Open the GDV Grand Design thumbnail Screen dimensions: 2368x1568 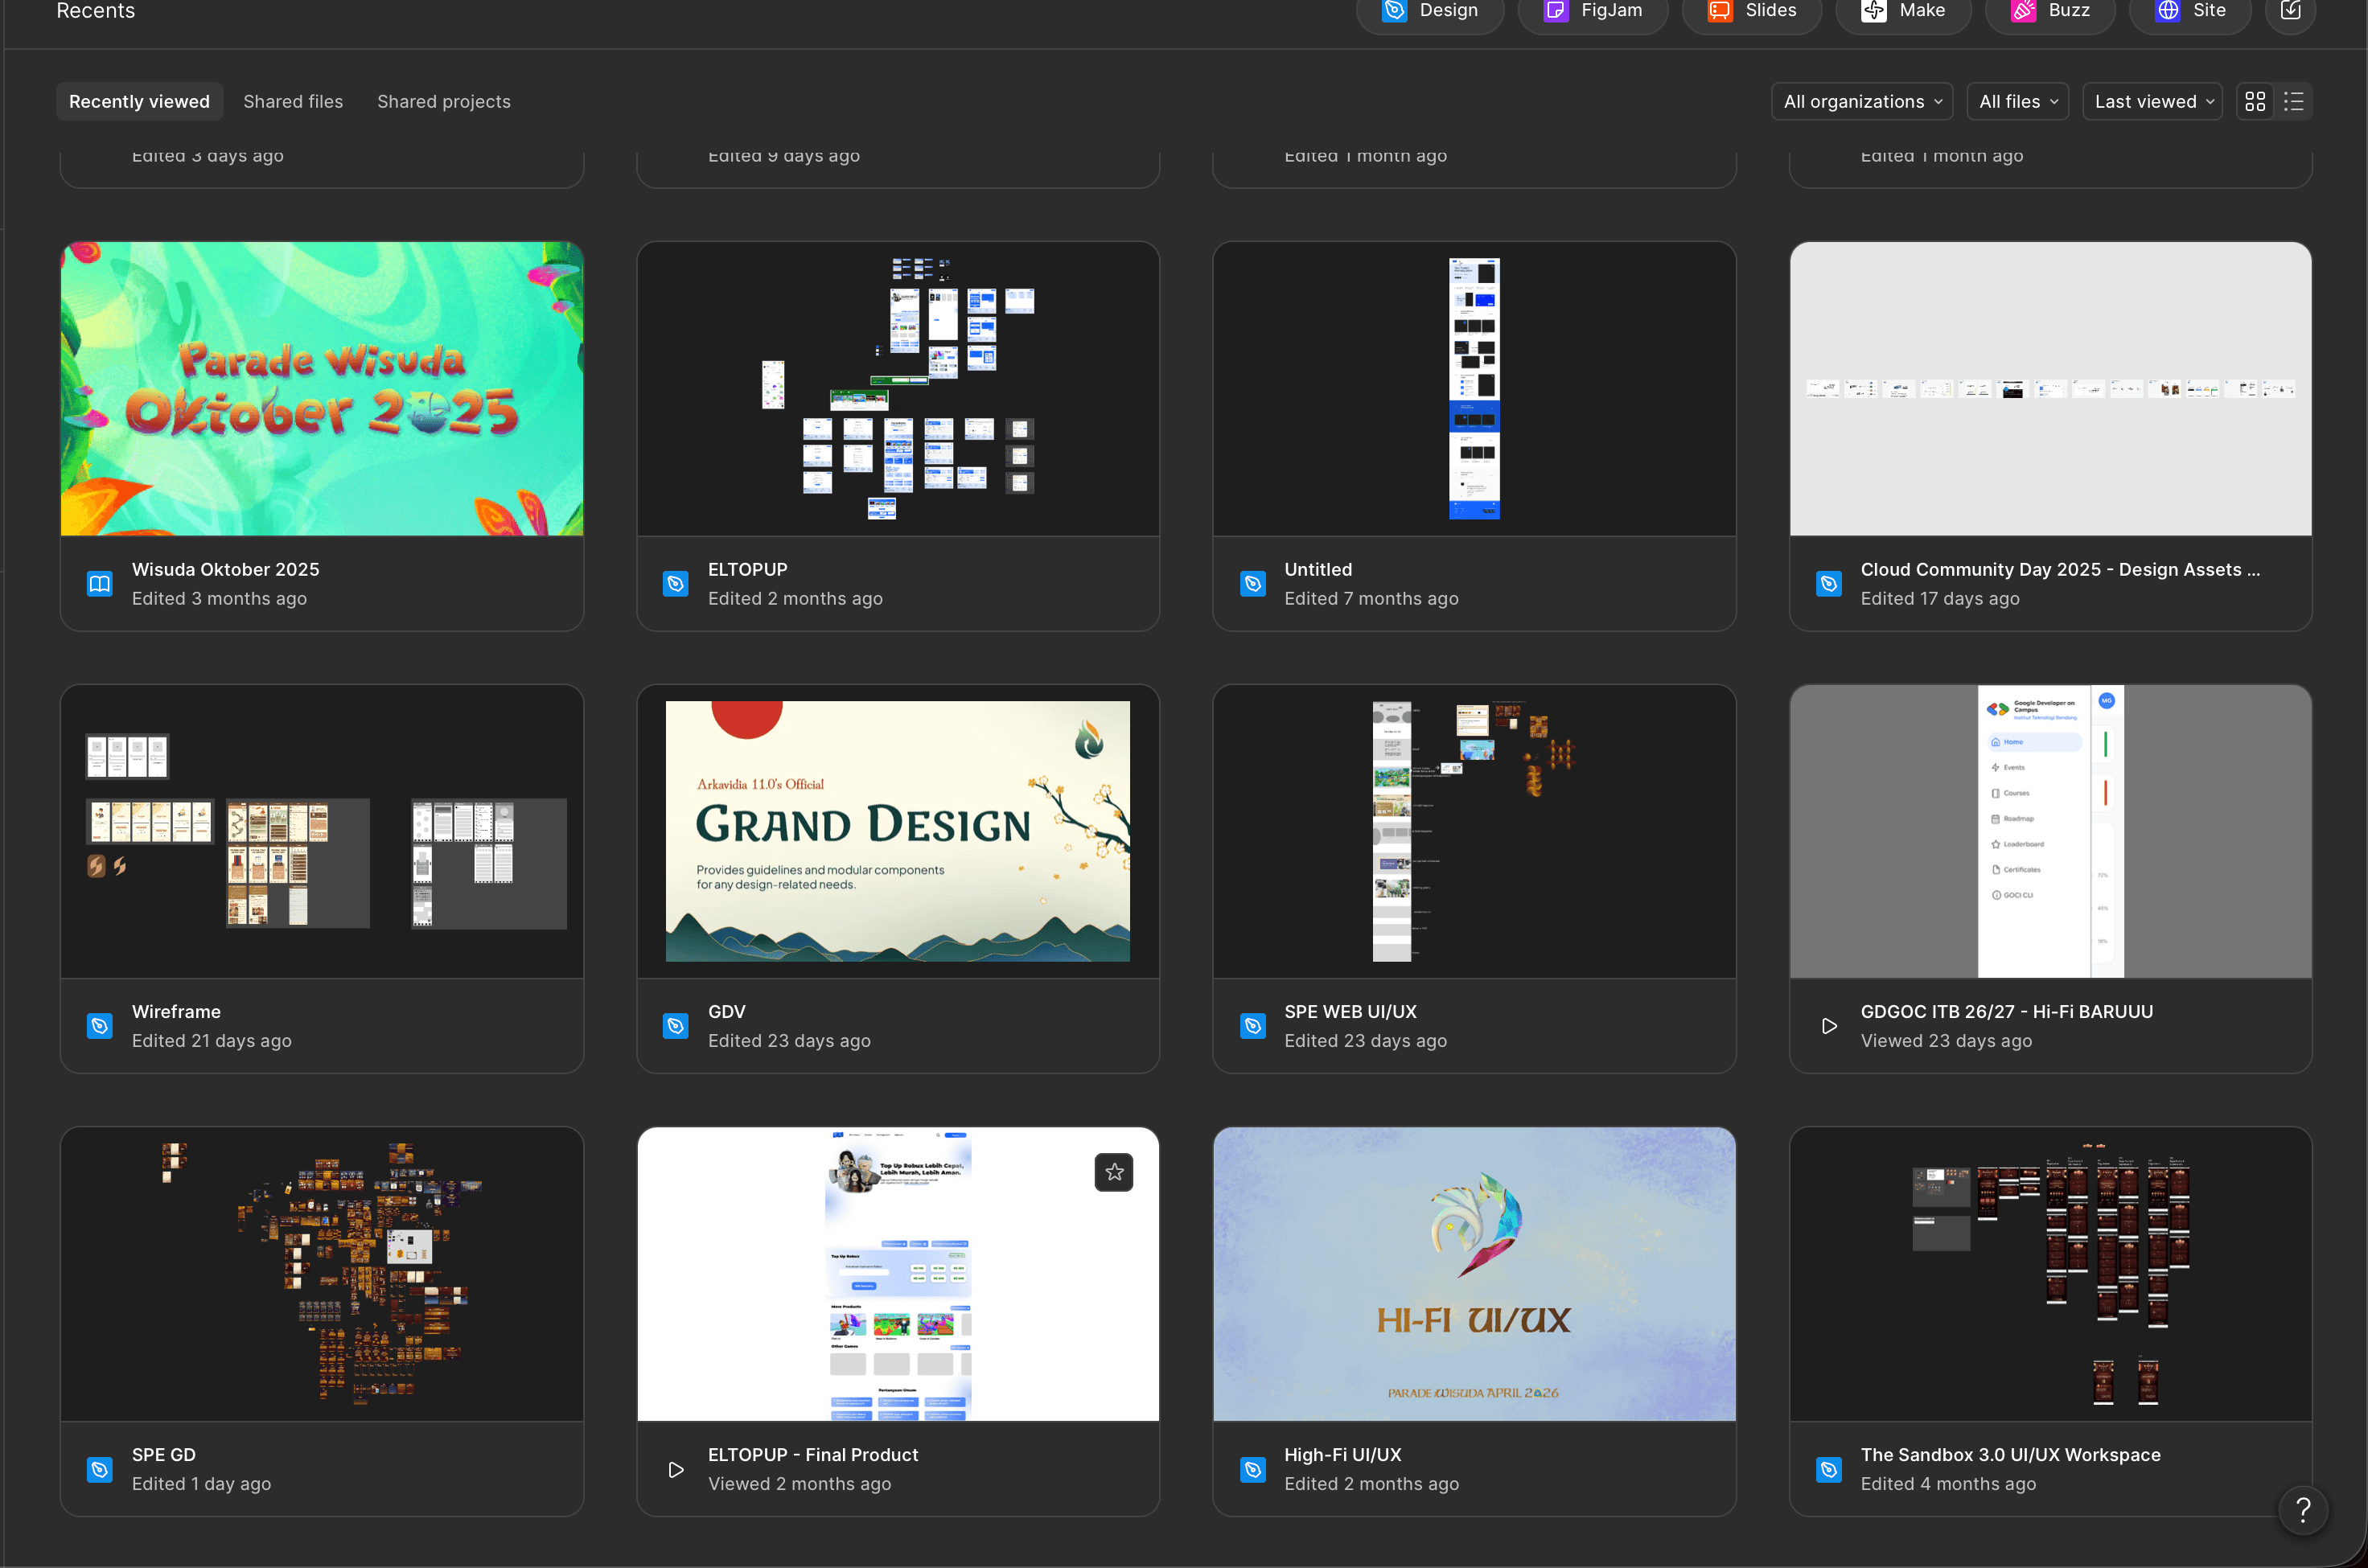(x=898, y=831)
